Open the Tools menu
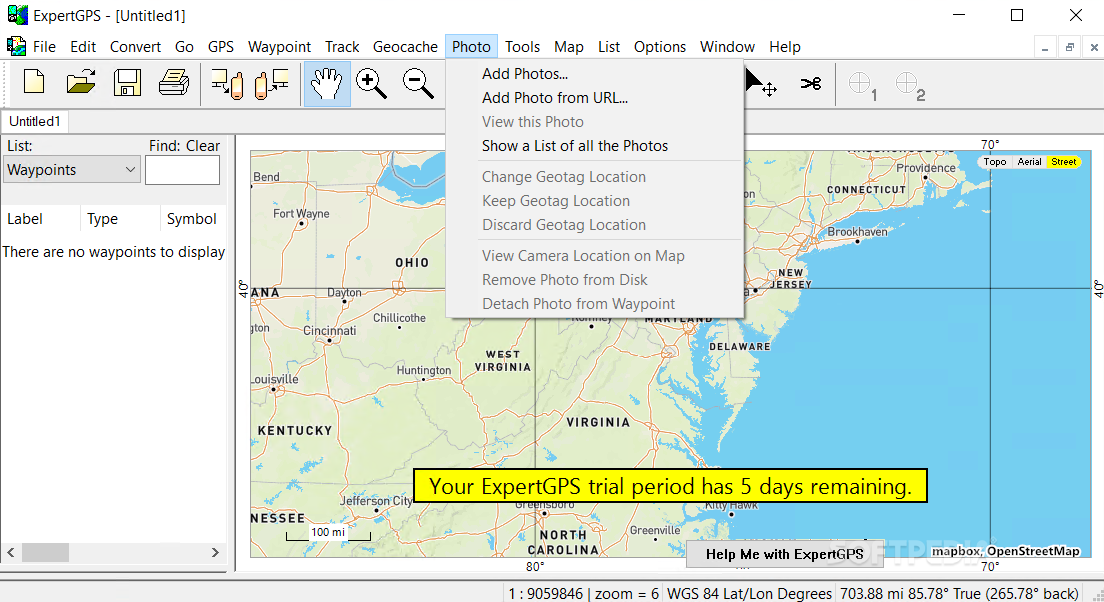 [522, 46]
